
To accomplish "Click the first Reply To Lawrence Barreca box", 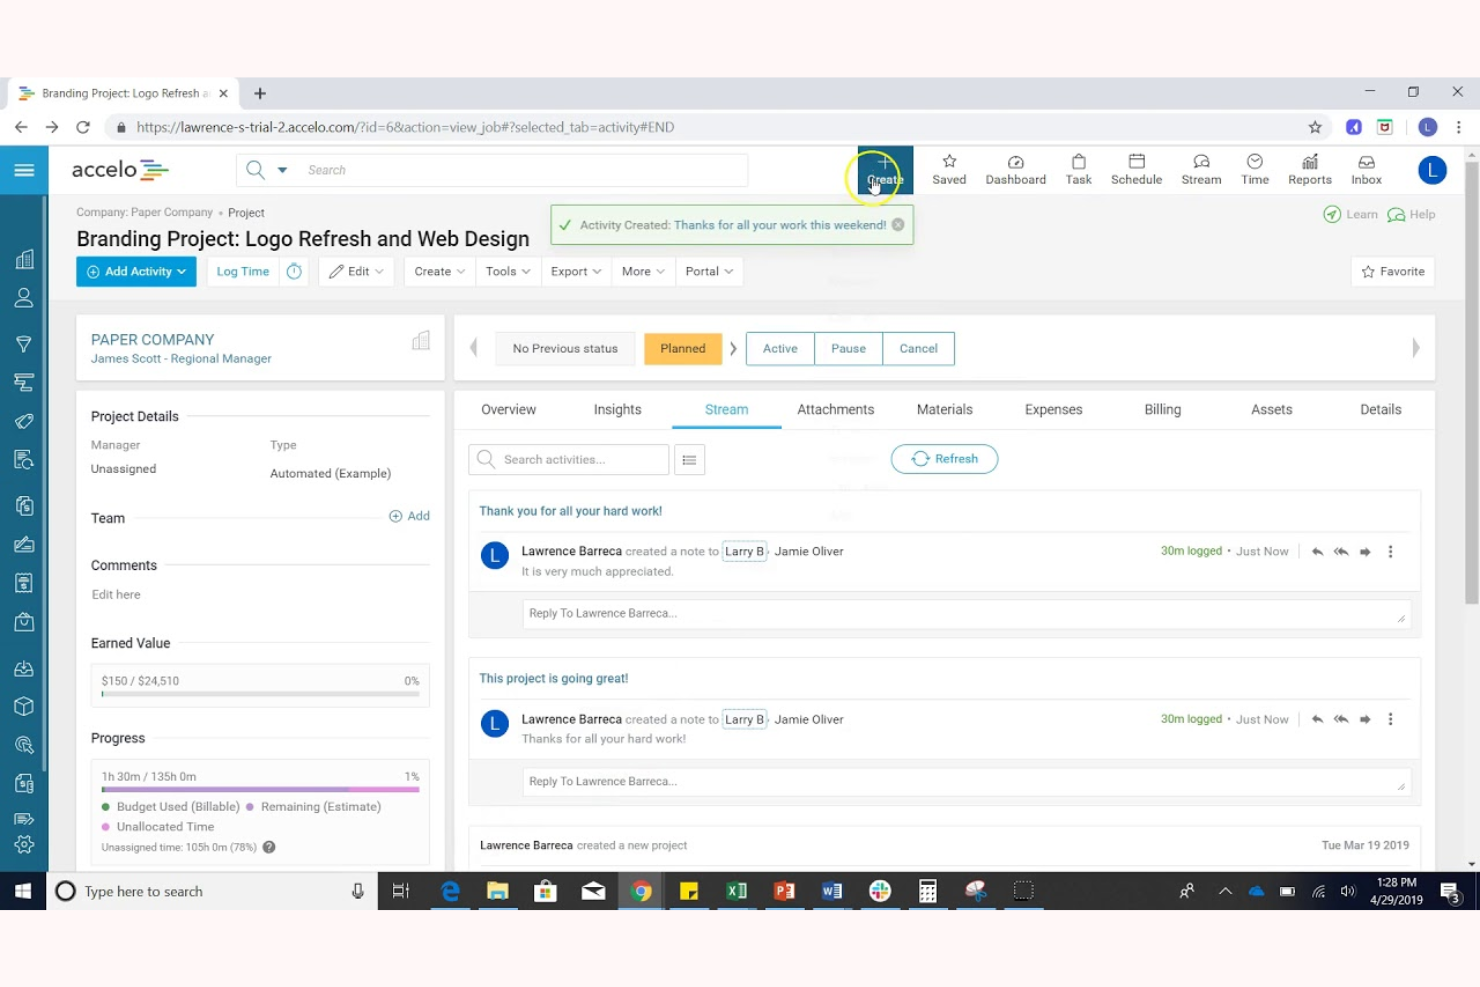I will 966,614.
